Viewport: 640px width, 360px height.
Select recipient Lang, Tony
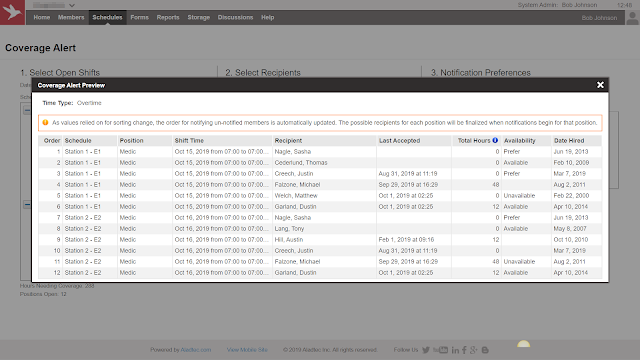click(x=289, y=229)
